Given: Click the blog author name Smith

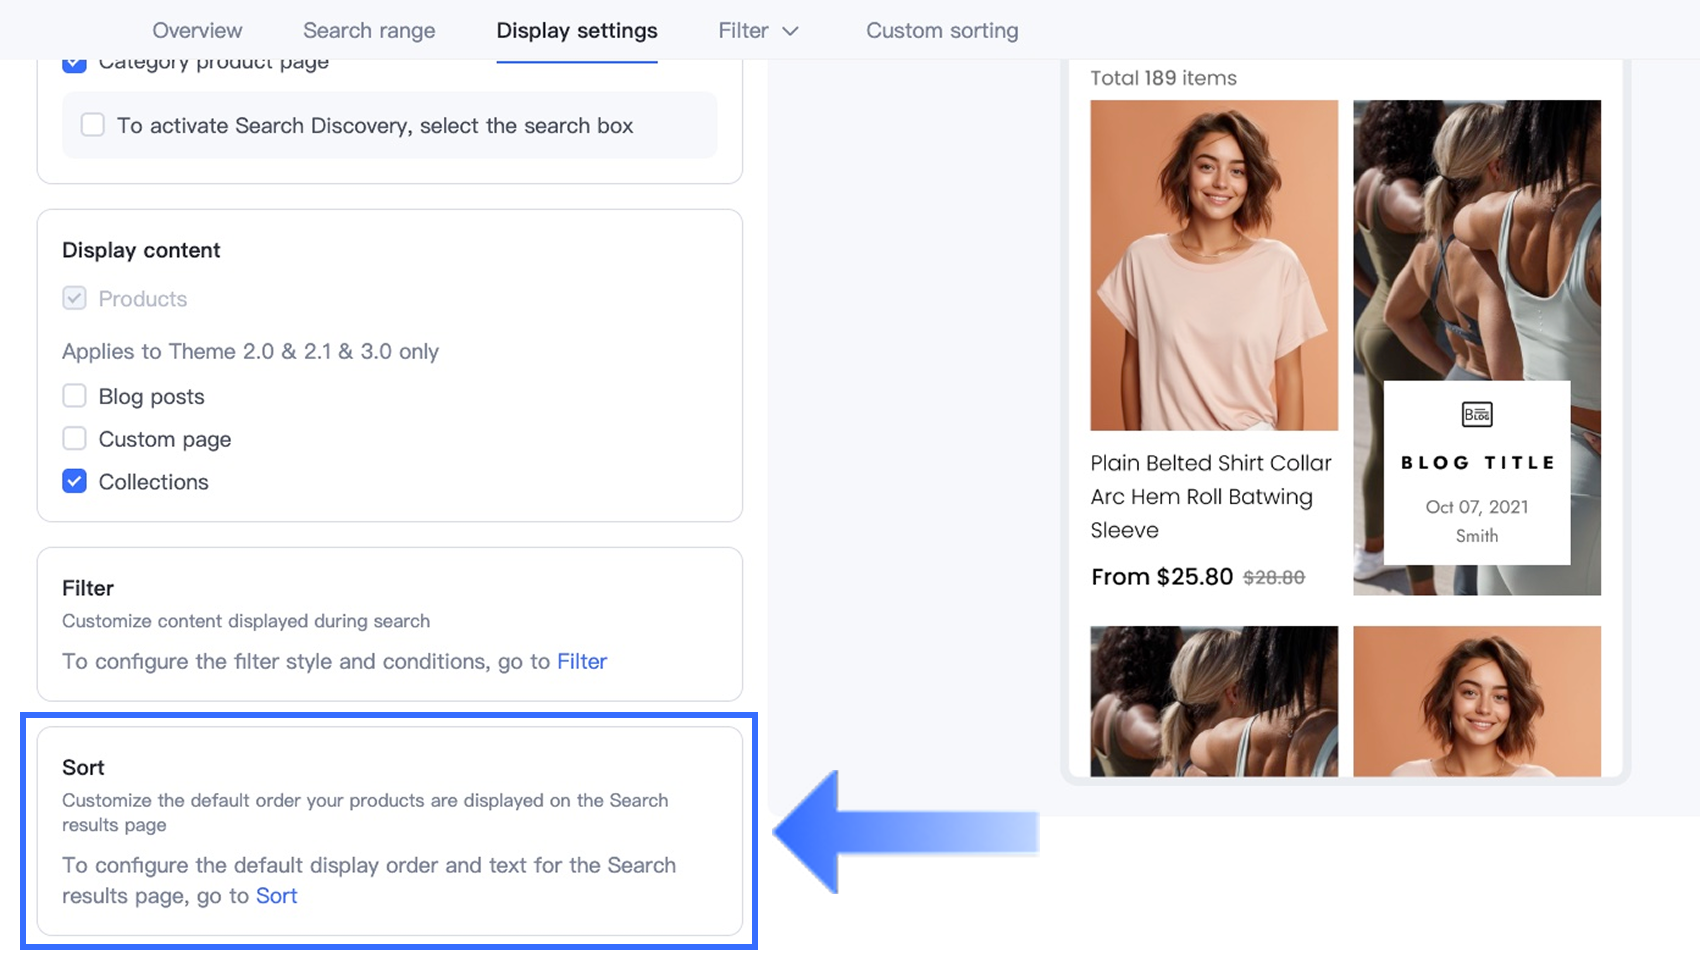Looking at the screenshot, I should (x=1477, y=536).
